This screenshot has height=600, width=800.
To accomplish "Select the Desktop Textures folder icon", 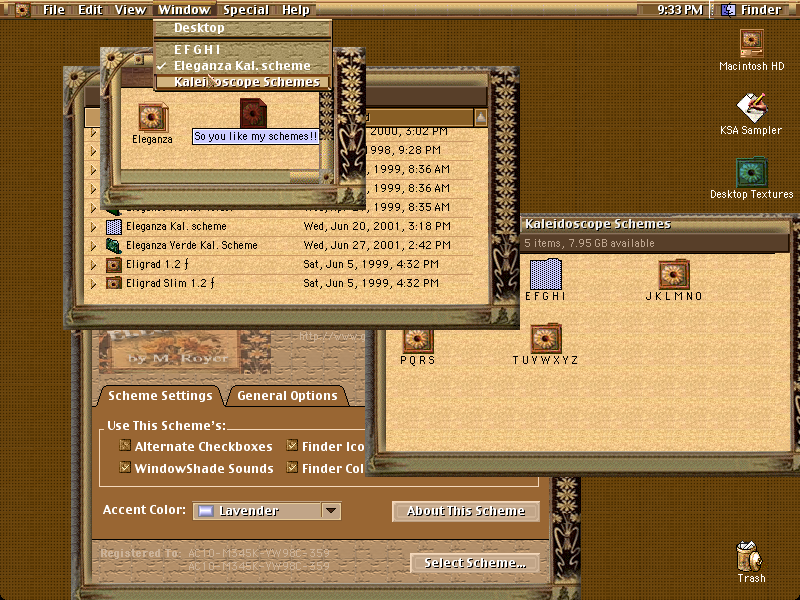I will 752,172.
